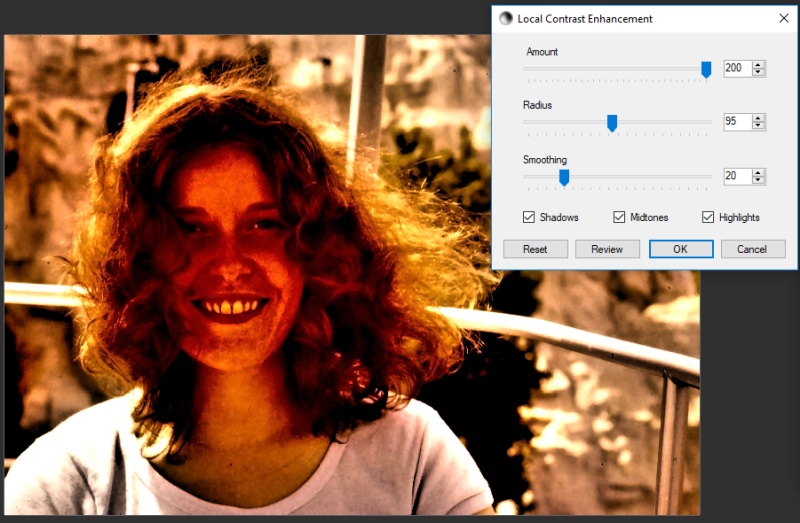Close the Local Contrast Enhancement dialog
800x523 pixels.
tap(784, 18)
